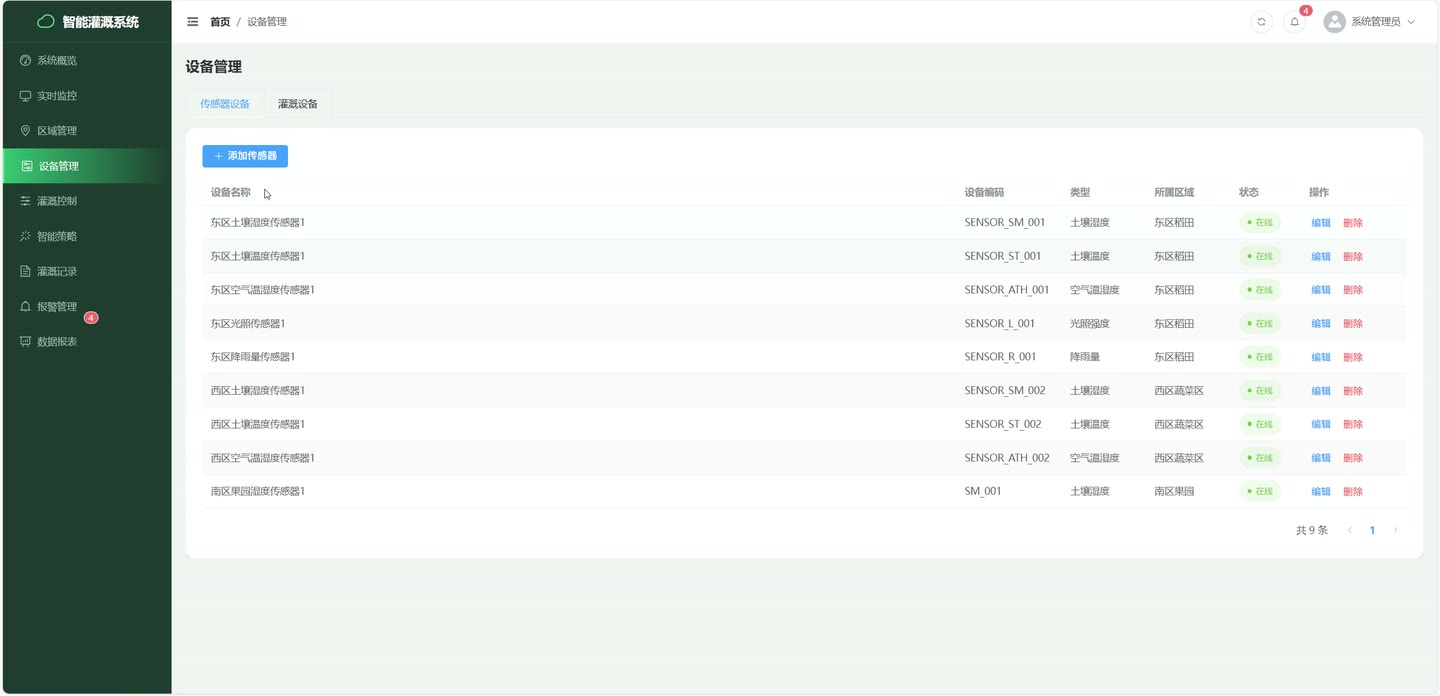1440x696 pixels.
Task: Click the 降雨量 type cell
Action: (1085, 357)
